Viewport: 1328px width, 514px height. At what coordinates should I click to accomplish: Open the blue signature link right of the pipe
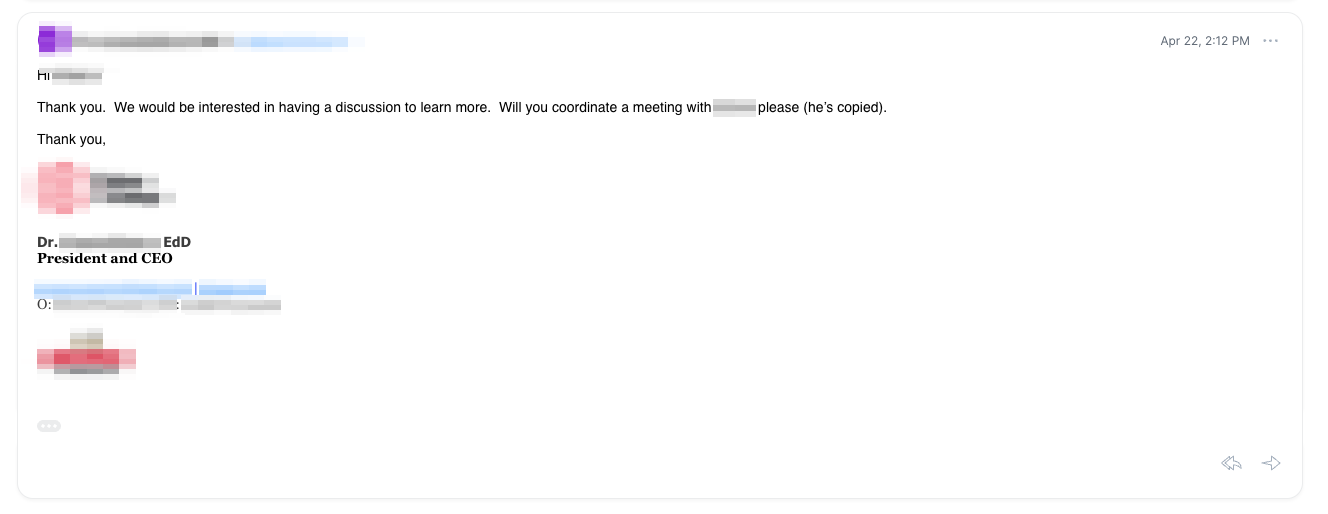[x=233, y=289]
